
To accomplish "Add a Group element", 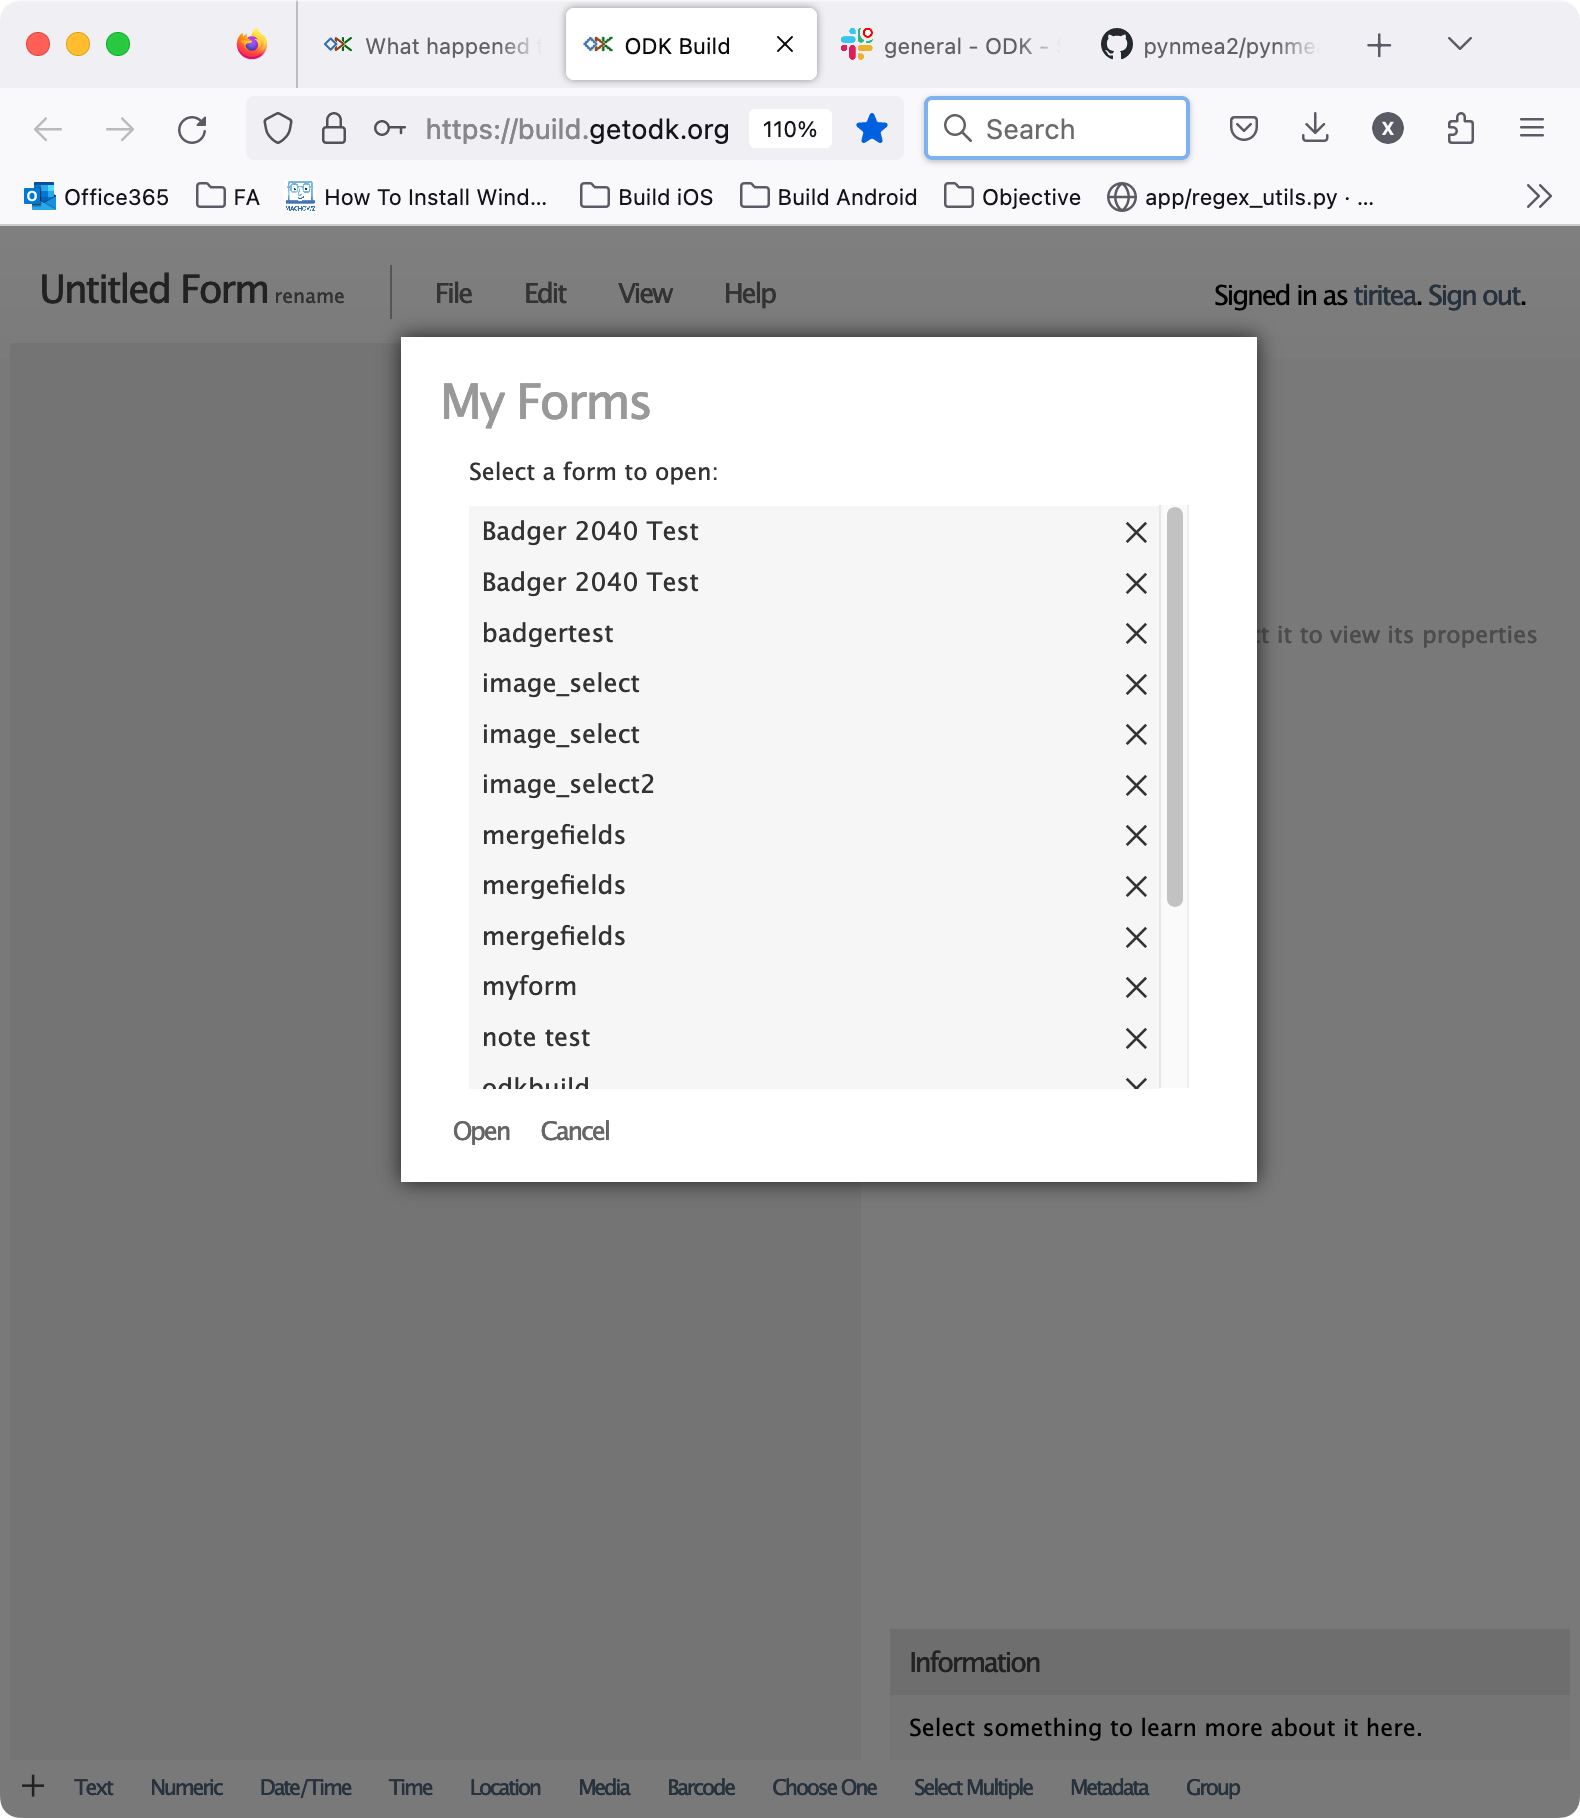I will point(1213,1787).
